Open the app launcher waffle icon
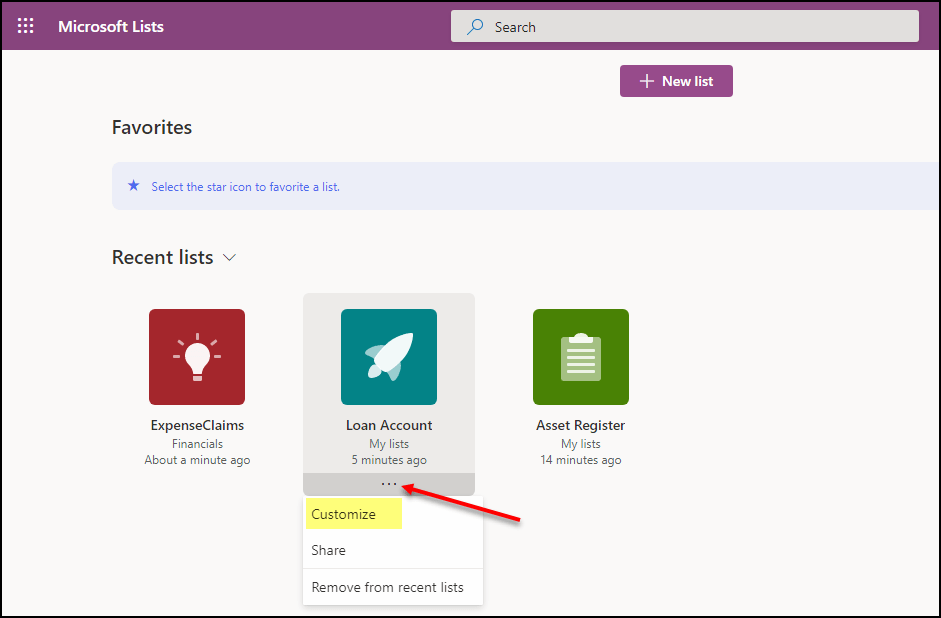This screenshot has width=941, height=618. 26,26
